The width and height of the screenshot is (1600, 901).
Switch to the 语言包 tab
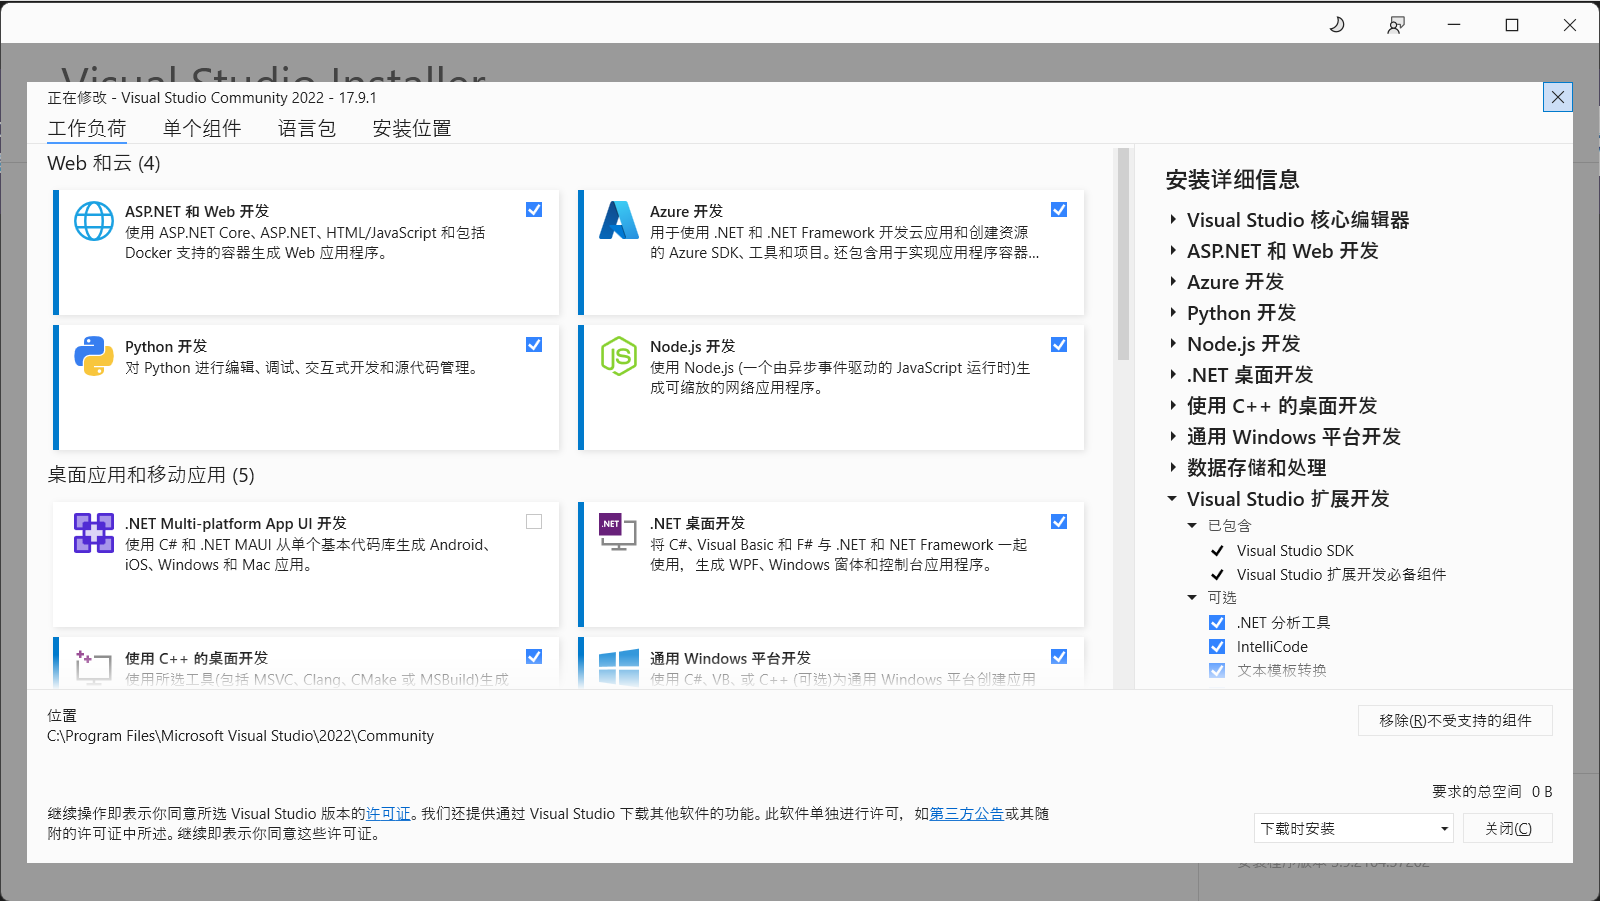click(307, 129)
